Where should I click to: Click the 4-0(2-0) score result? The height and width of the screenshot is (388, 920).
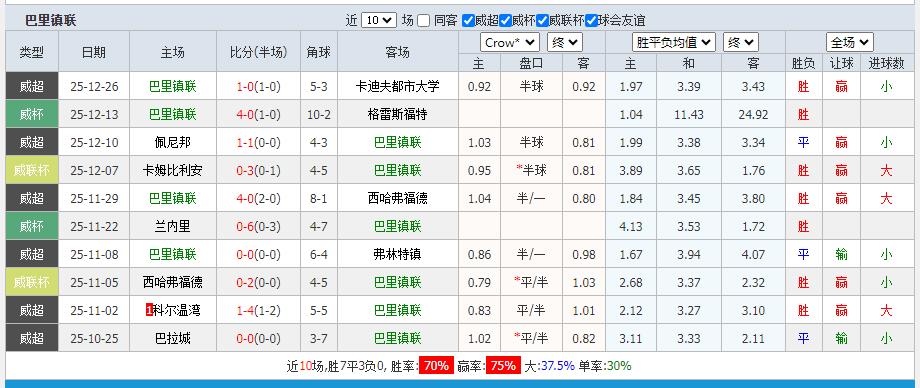click(x=258, y=198)
